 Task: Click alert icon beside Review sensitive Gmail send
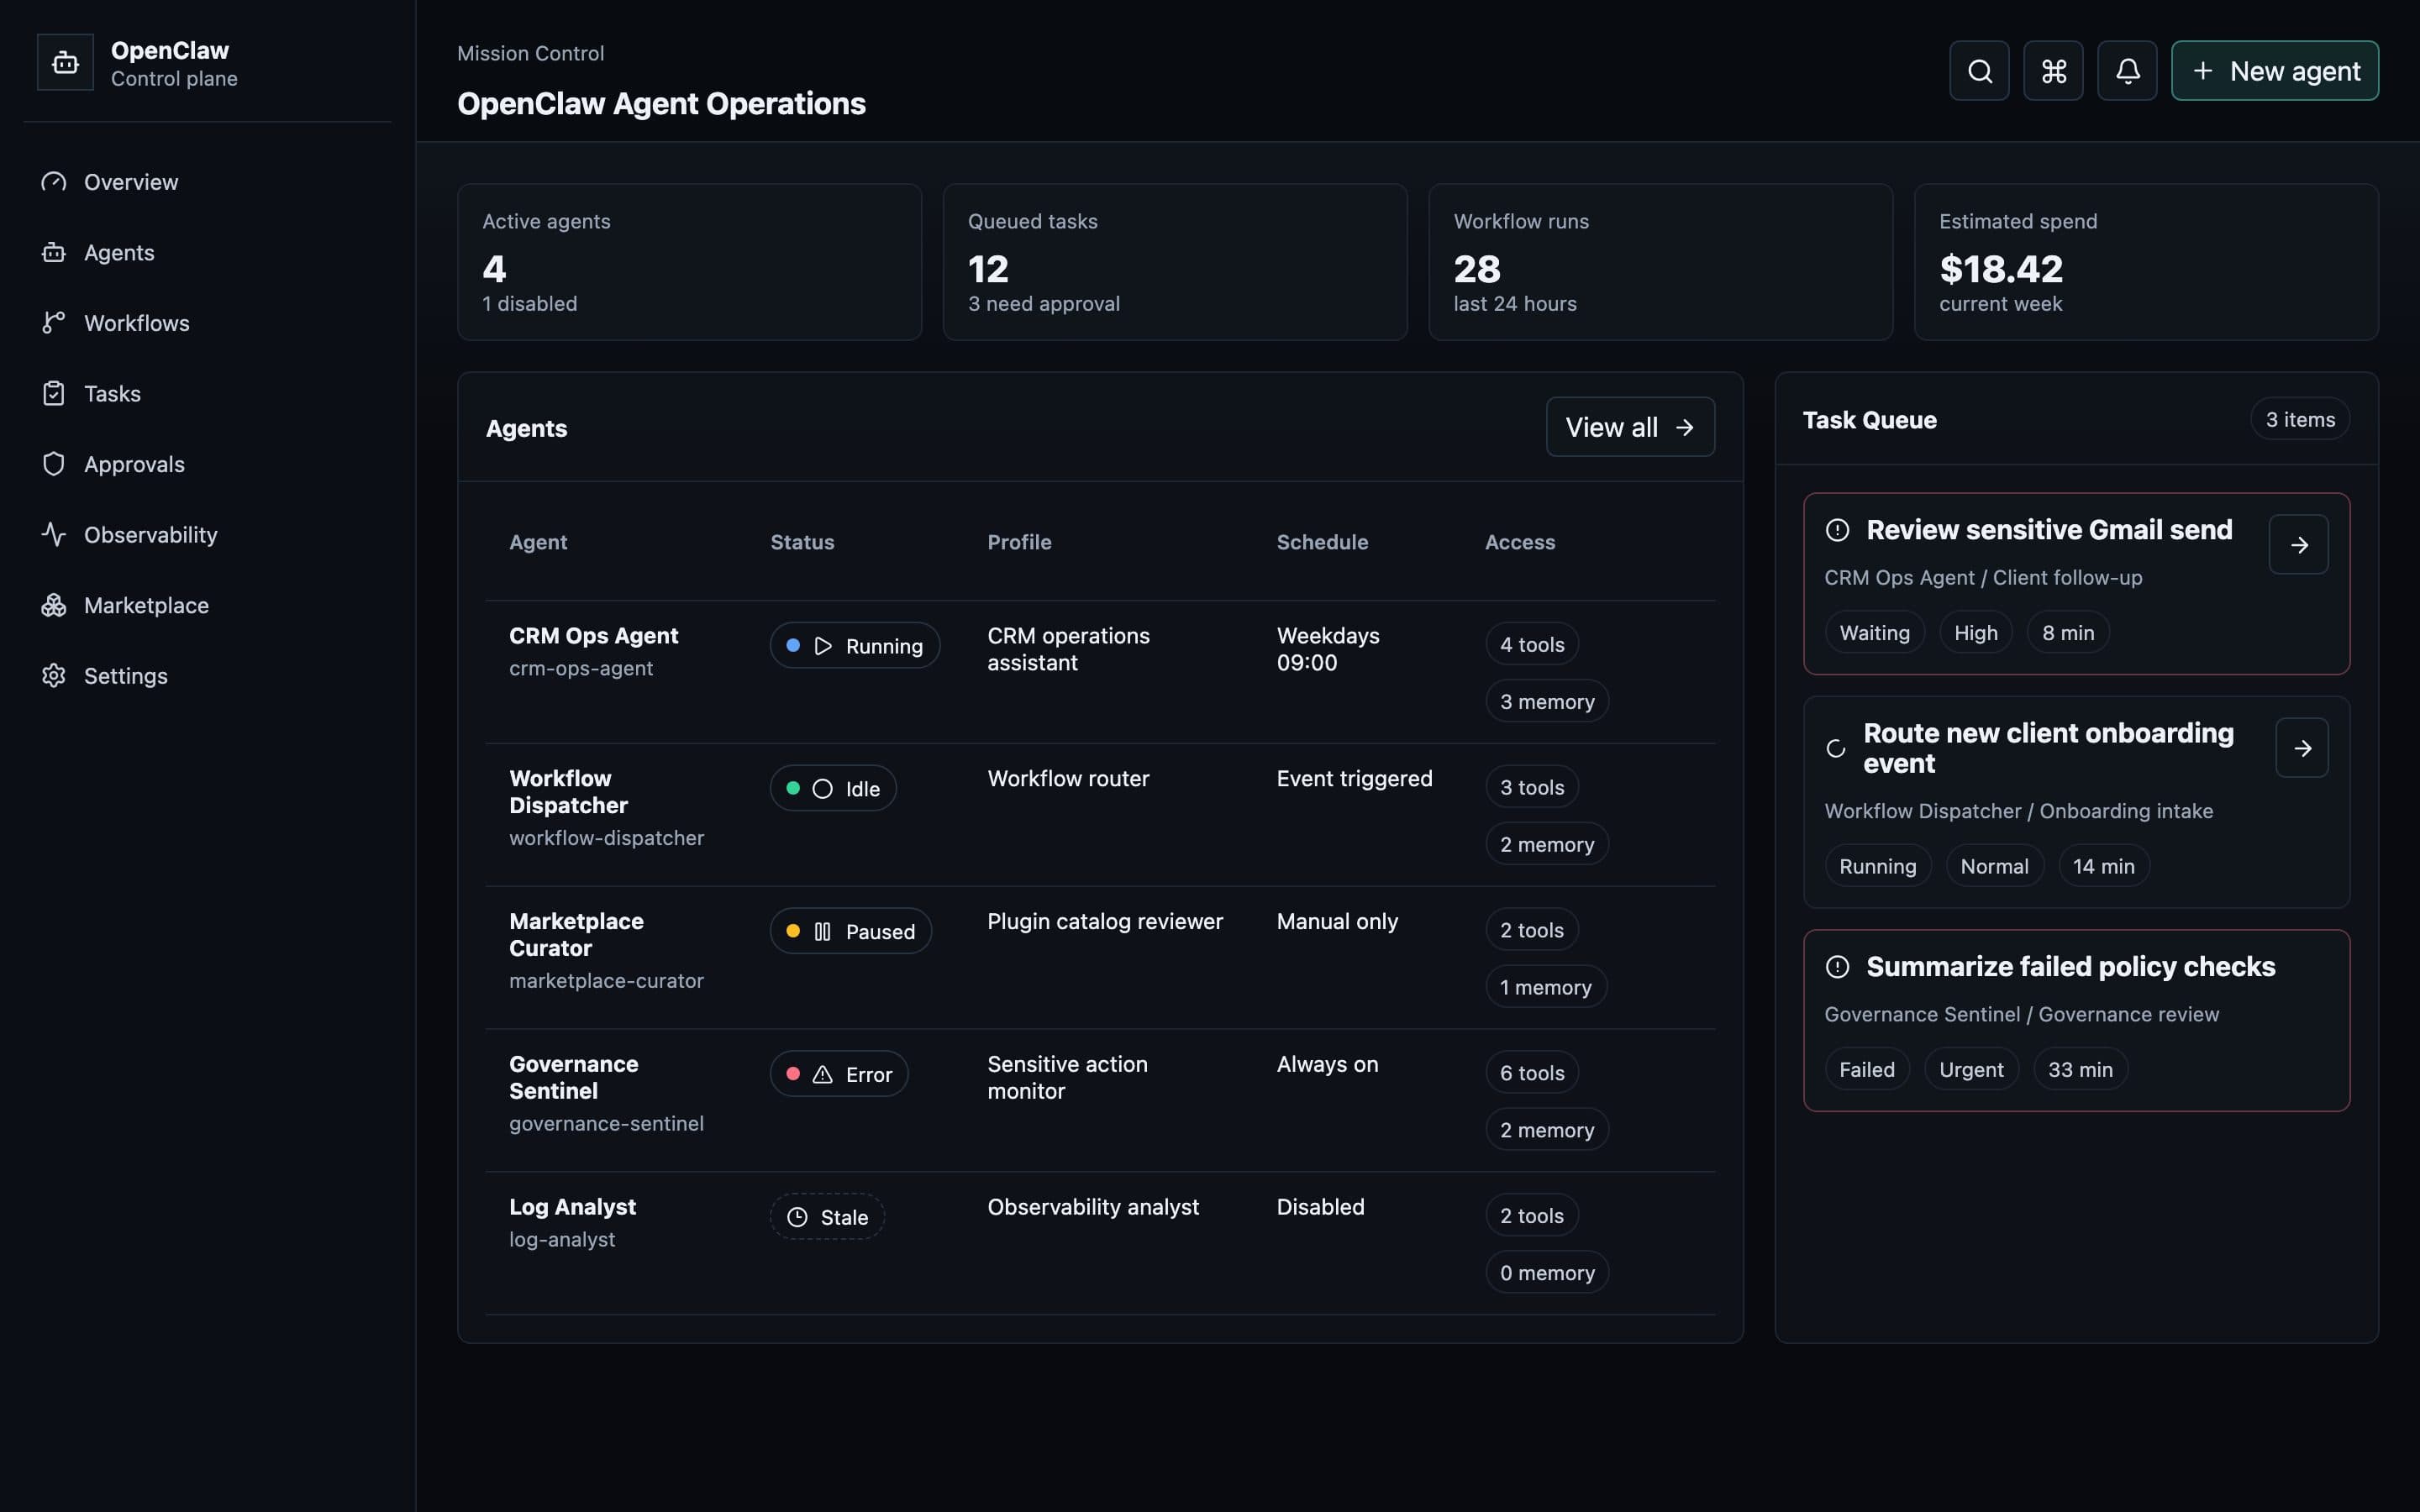1837,530
